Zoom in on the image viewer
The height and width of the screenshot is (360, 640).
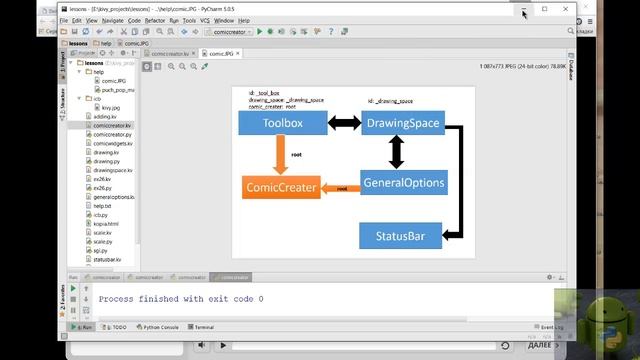pyautogui.click(x=171, y=66)
